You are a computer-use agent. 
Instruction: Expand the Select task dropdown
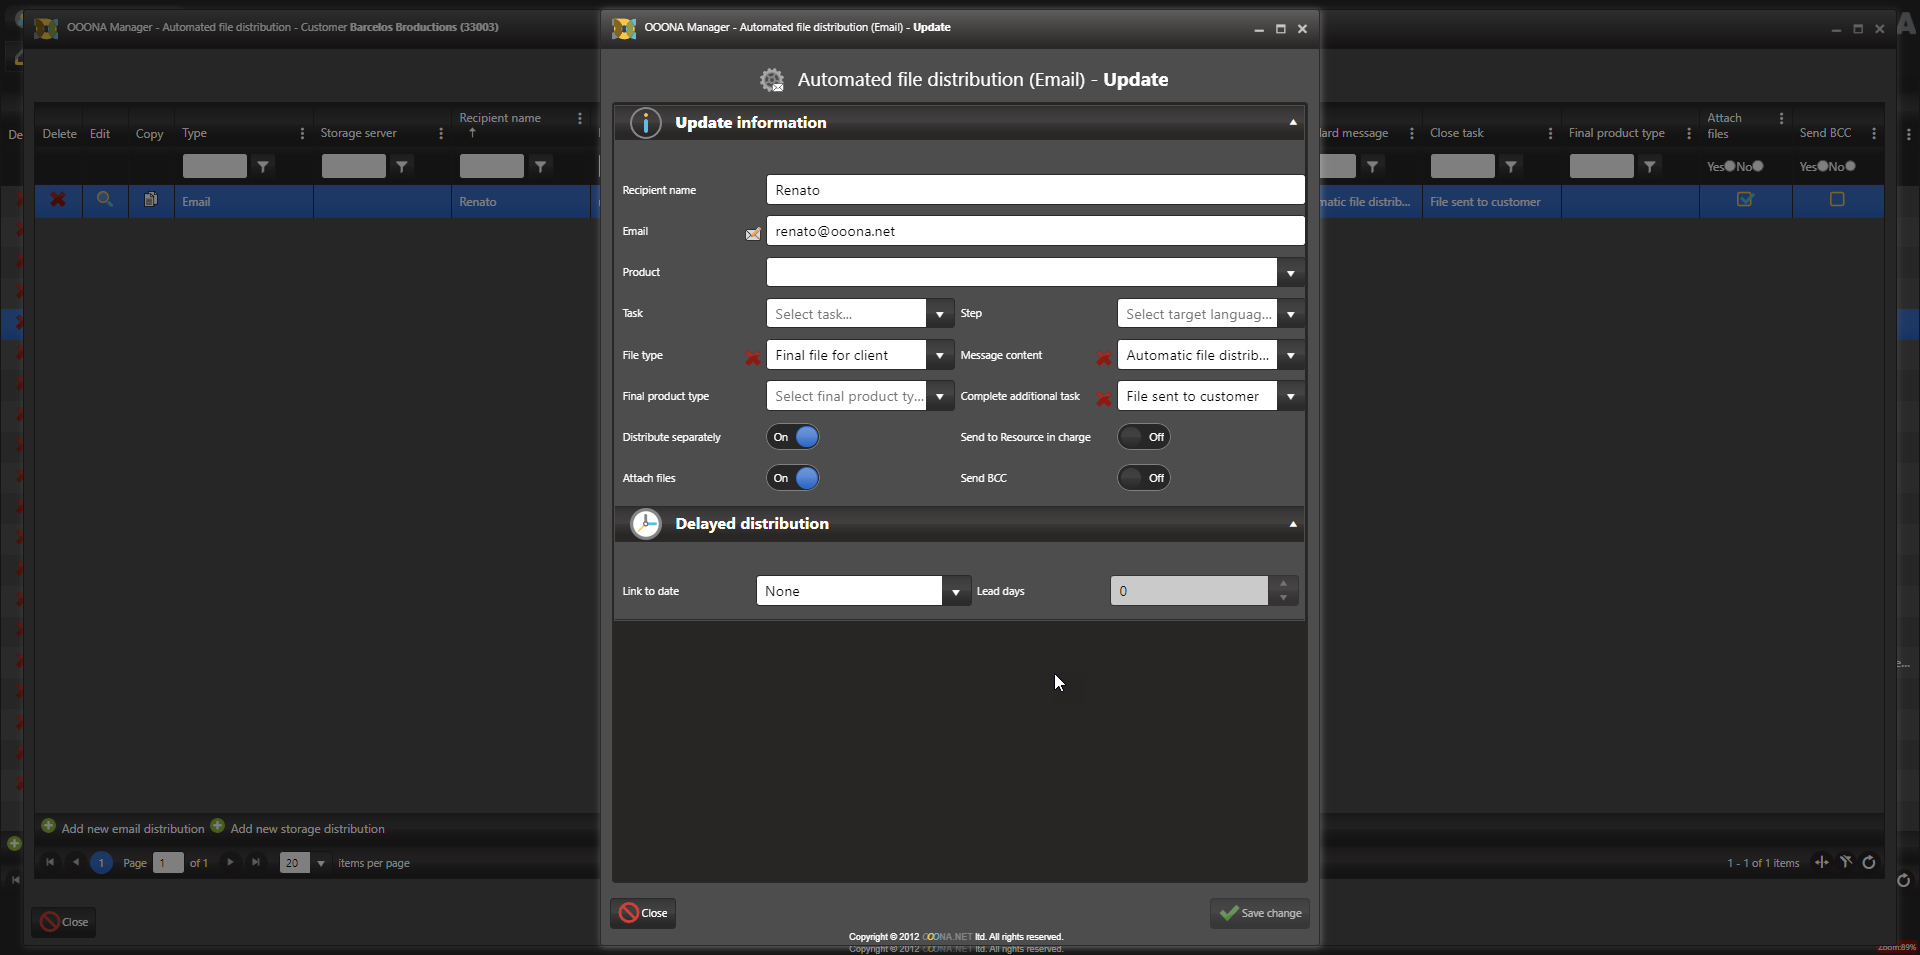[939, 315]
